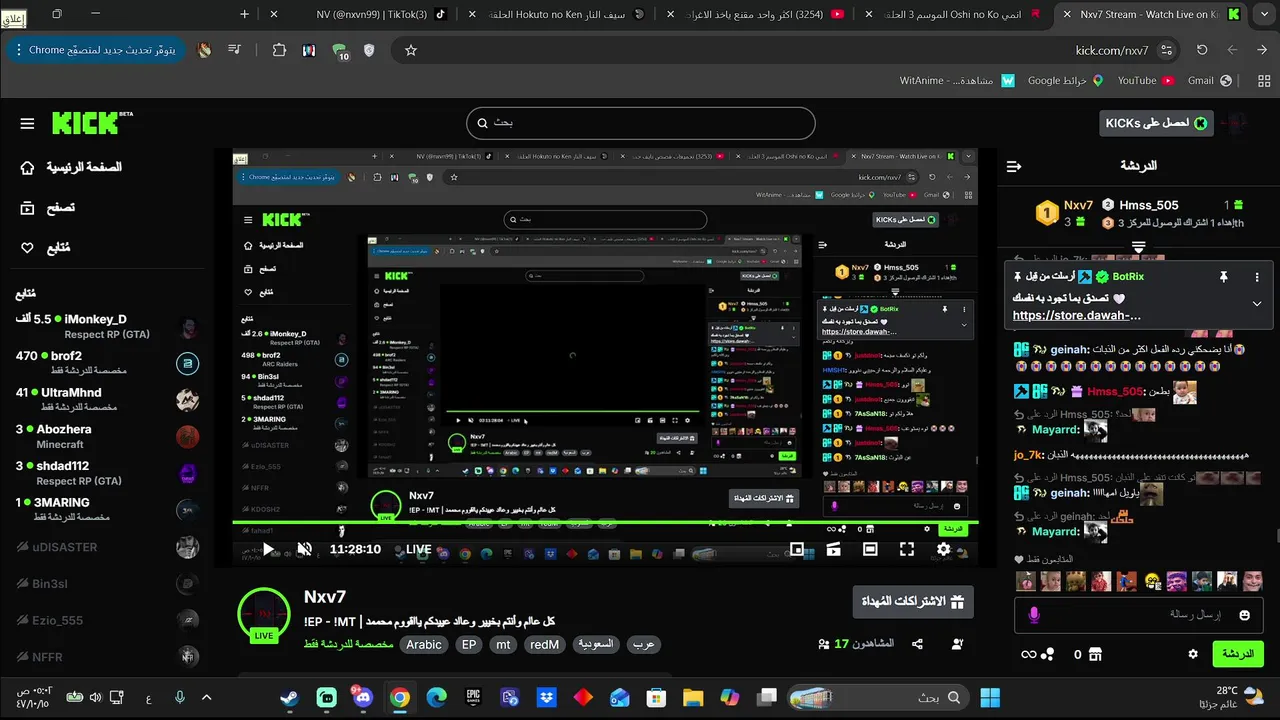Enable picture-in-picture mini player
The height and width of the screenshot is (720, 1280).
pyautogui.click(x=797, y=549)
